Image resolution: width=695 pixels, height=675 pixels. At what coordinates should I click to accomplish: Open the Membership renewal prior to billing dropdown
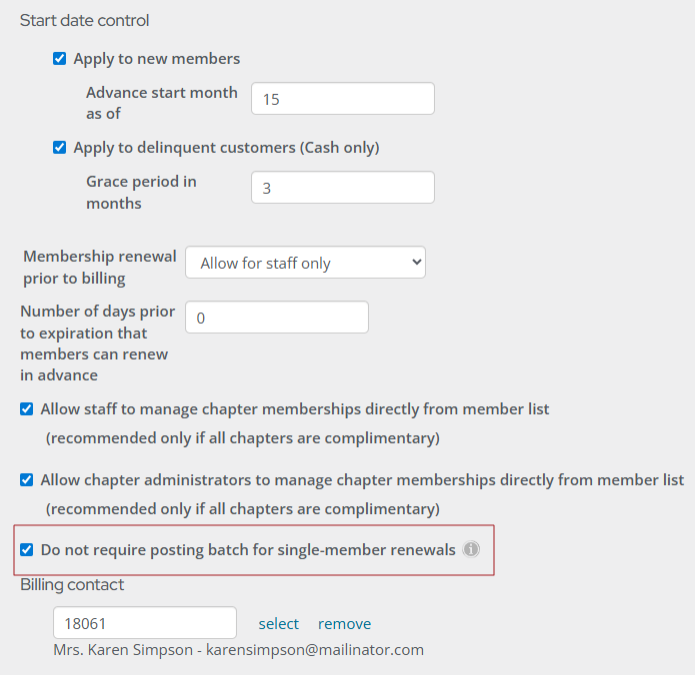click(305, 264)
